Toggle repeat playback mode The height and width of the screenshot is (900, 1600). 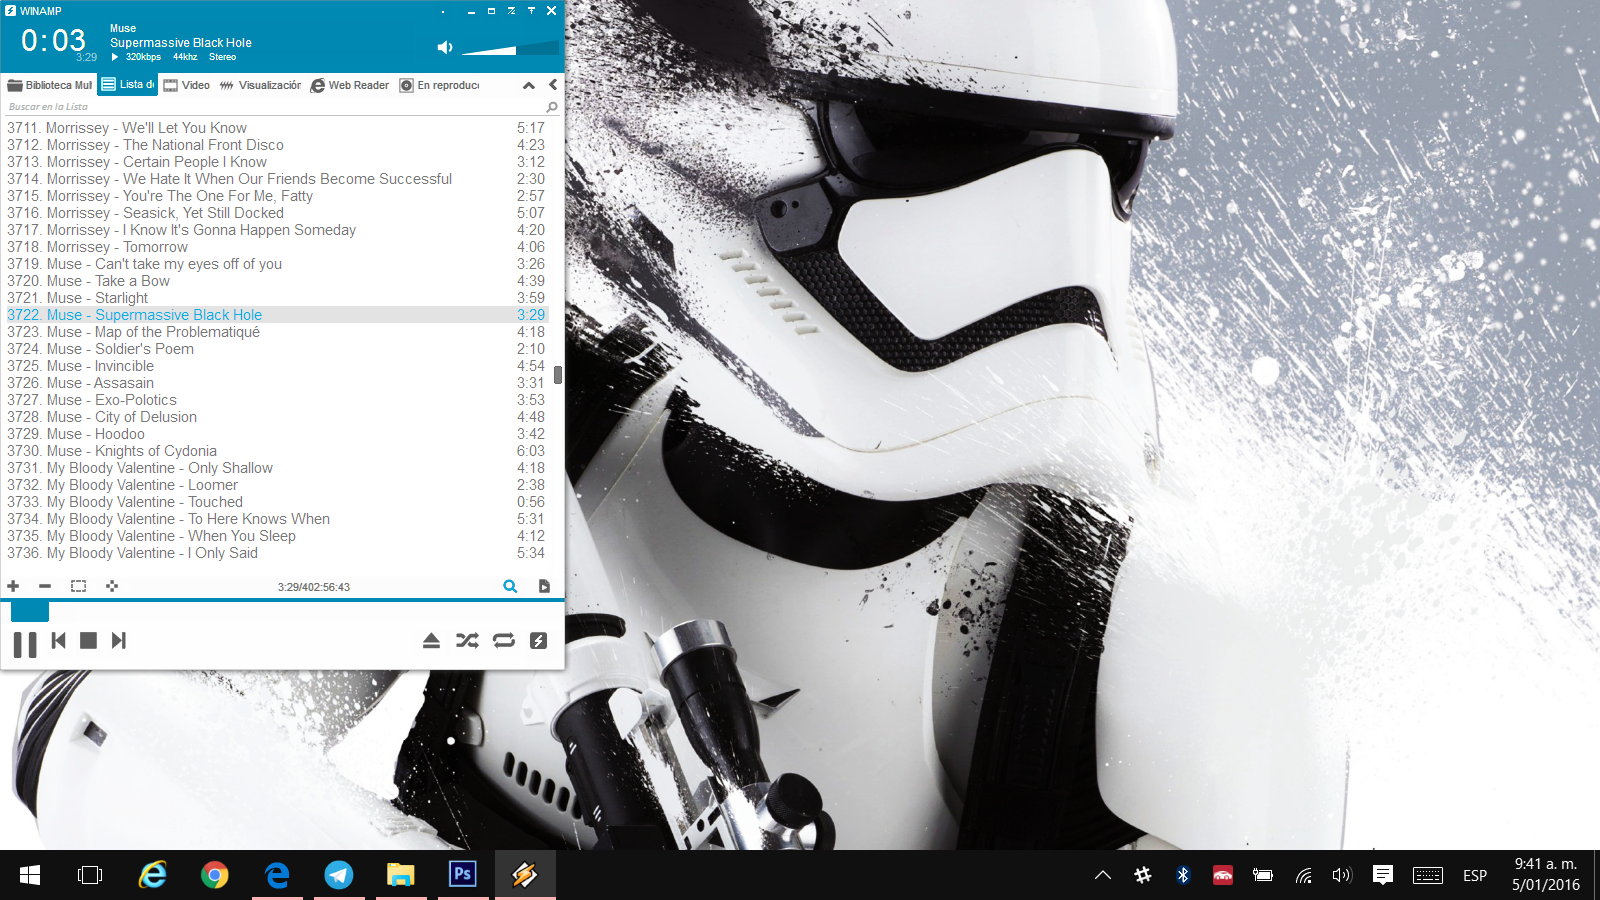504,641
